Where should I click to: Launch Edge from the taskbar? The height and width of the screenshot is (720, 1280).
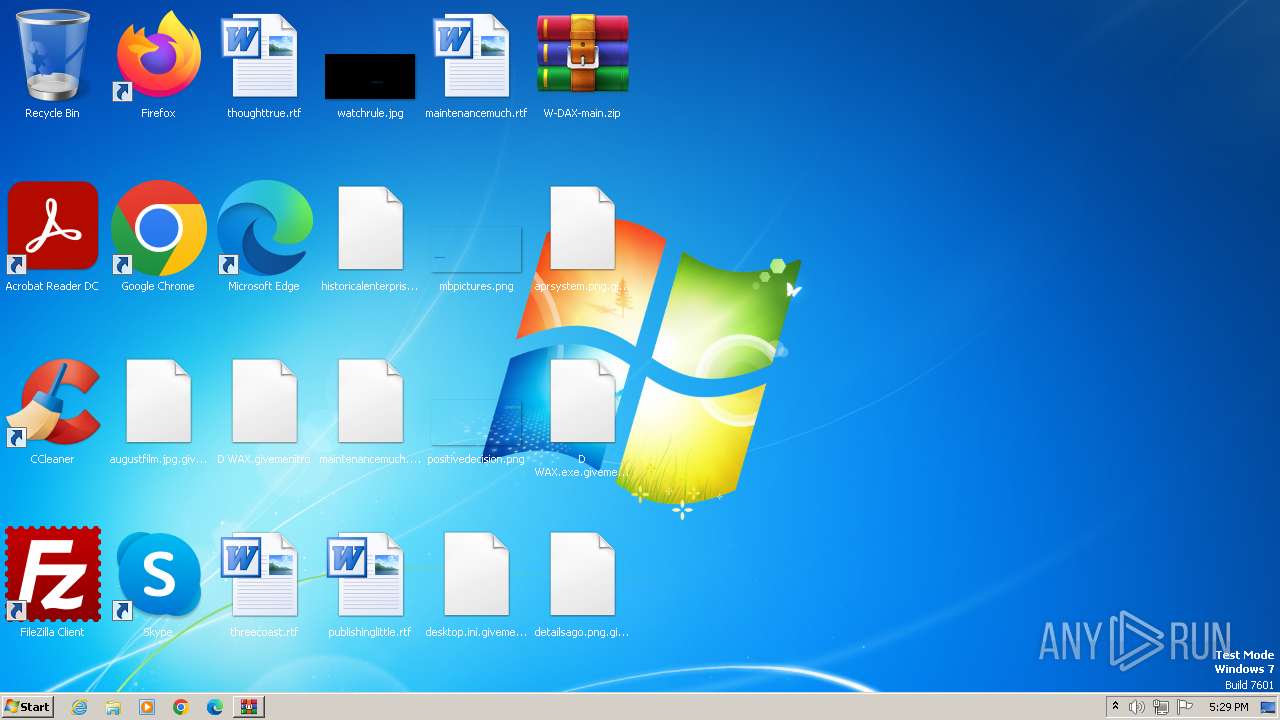(215, 707)
